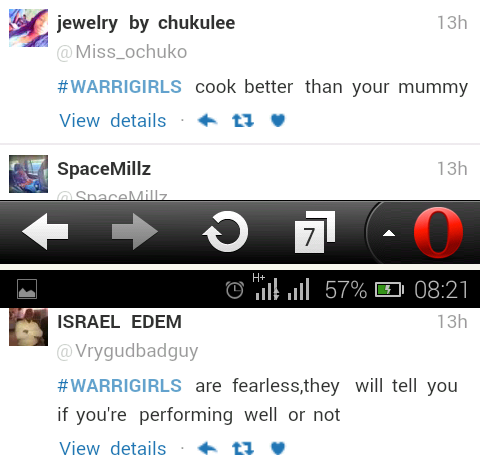Open jewelry by chukulee profile picture
This screenshot has height=470, width=480.
click(28, 28)
